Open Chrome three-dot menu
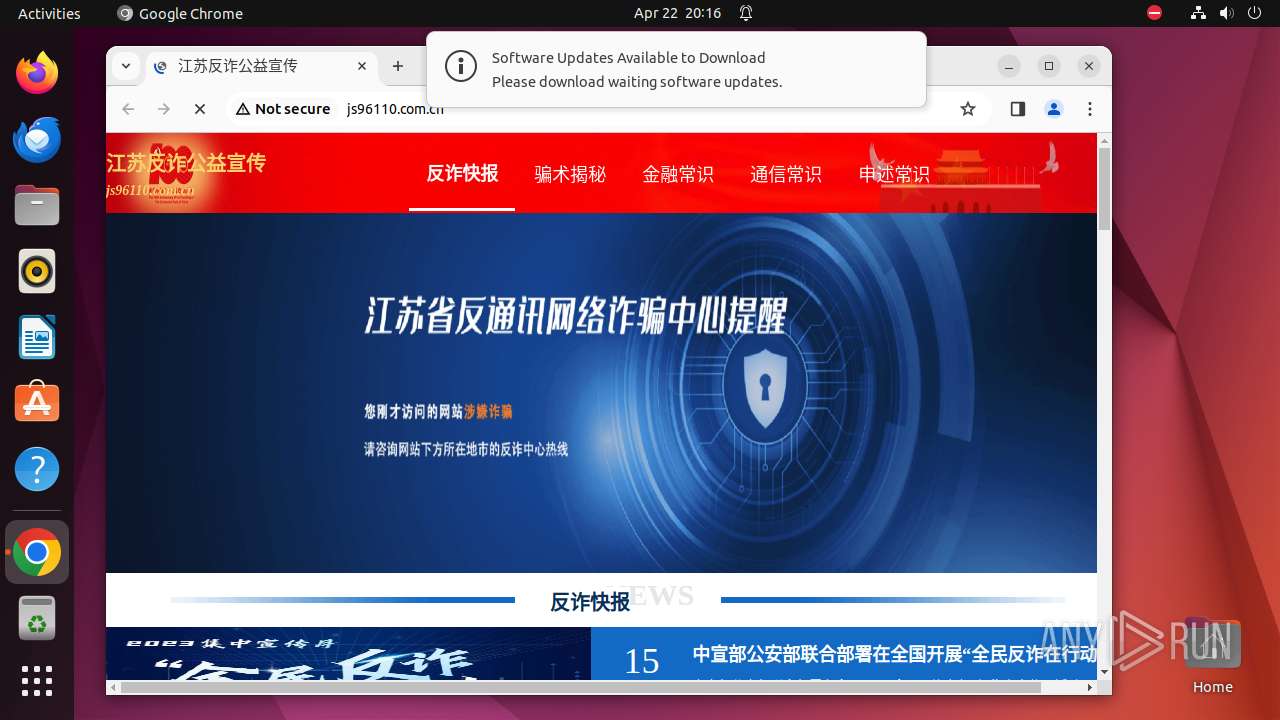1280x720 pixels. click(1090, 109)
